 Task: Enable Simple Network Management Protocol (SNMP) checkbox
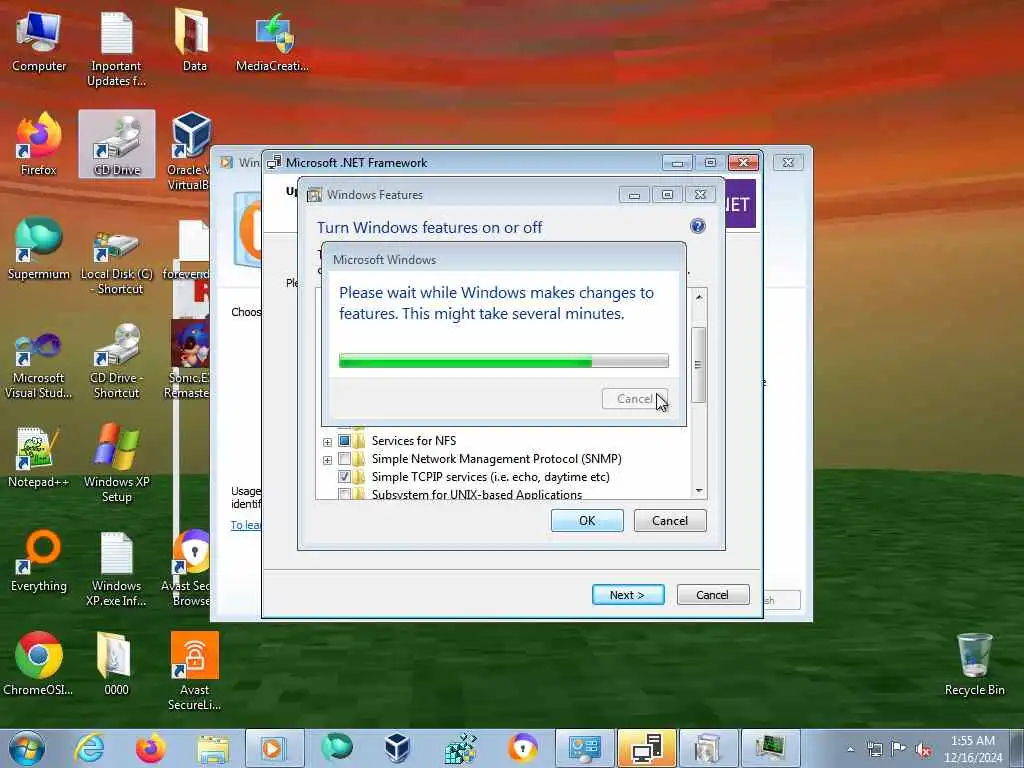point(344,458)
